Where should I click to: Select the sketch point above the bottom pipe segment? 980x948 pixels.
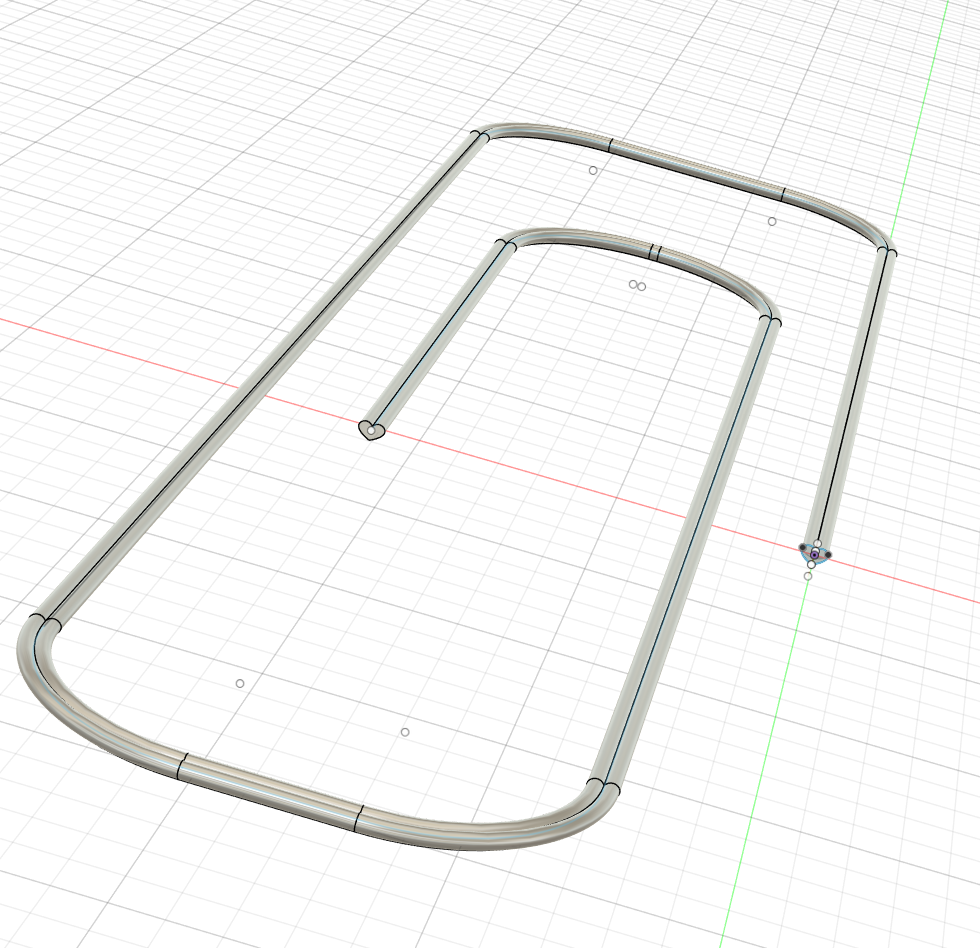click(405, 733)
